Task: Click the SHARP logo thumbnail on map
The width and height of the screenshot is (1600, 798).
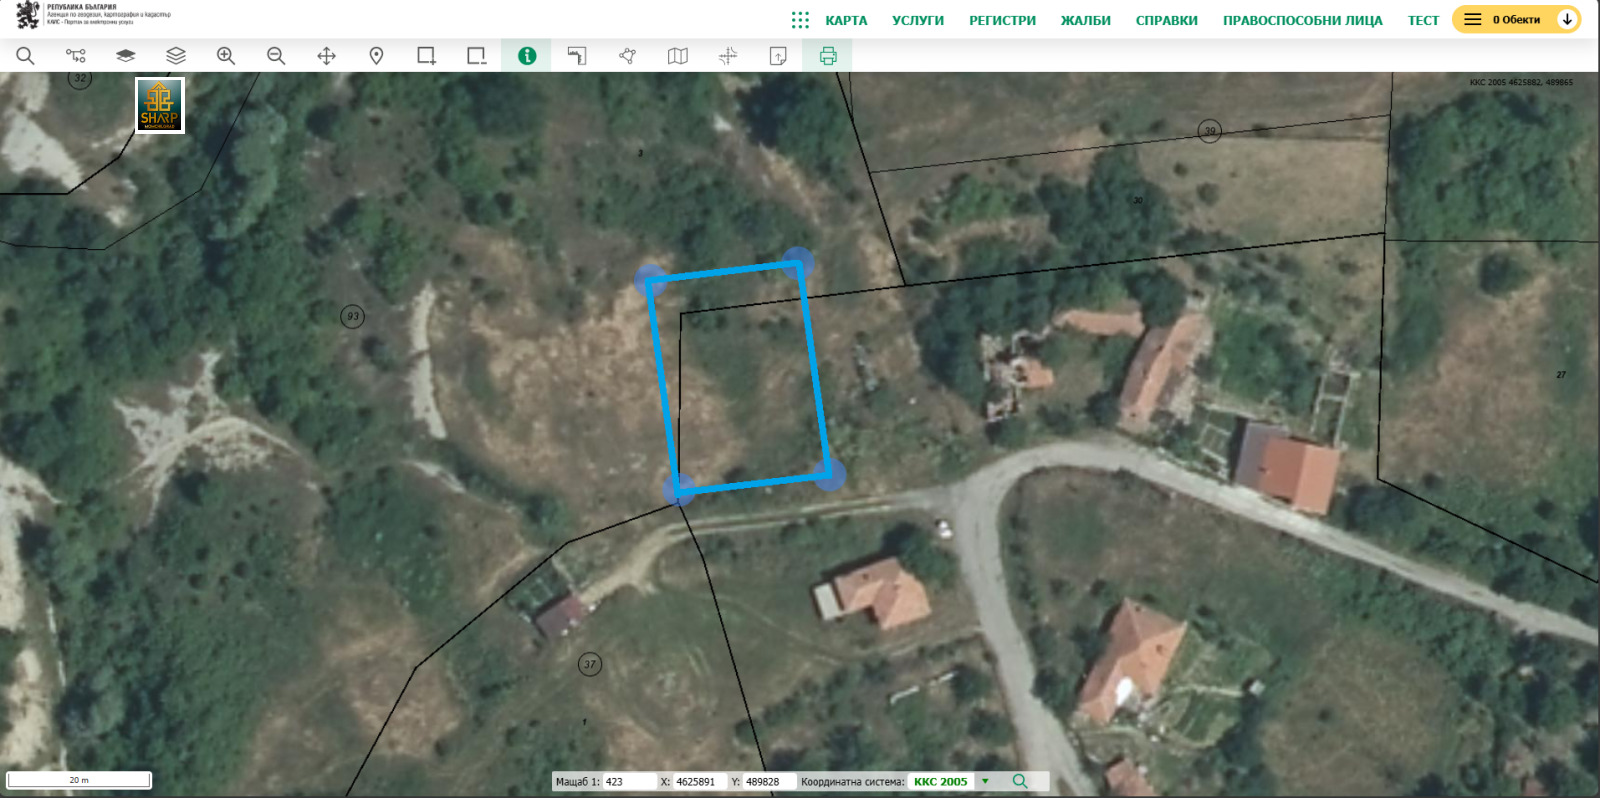Action: coord(160,106)
